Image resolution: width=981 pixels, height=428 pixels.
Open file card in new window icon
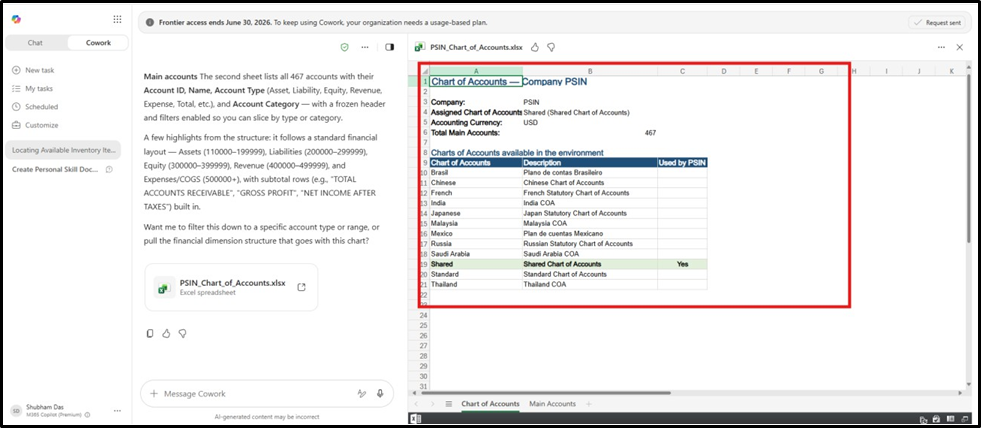[x=301, y=287]
